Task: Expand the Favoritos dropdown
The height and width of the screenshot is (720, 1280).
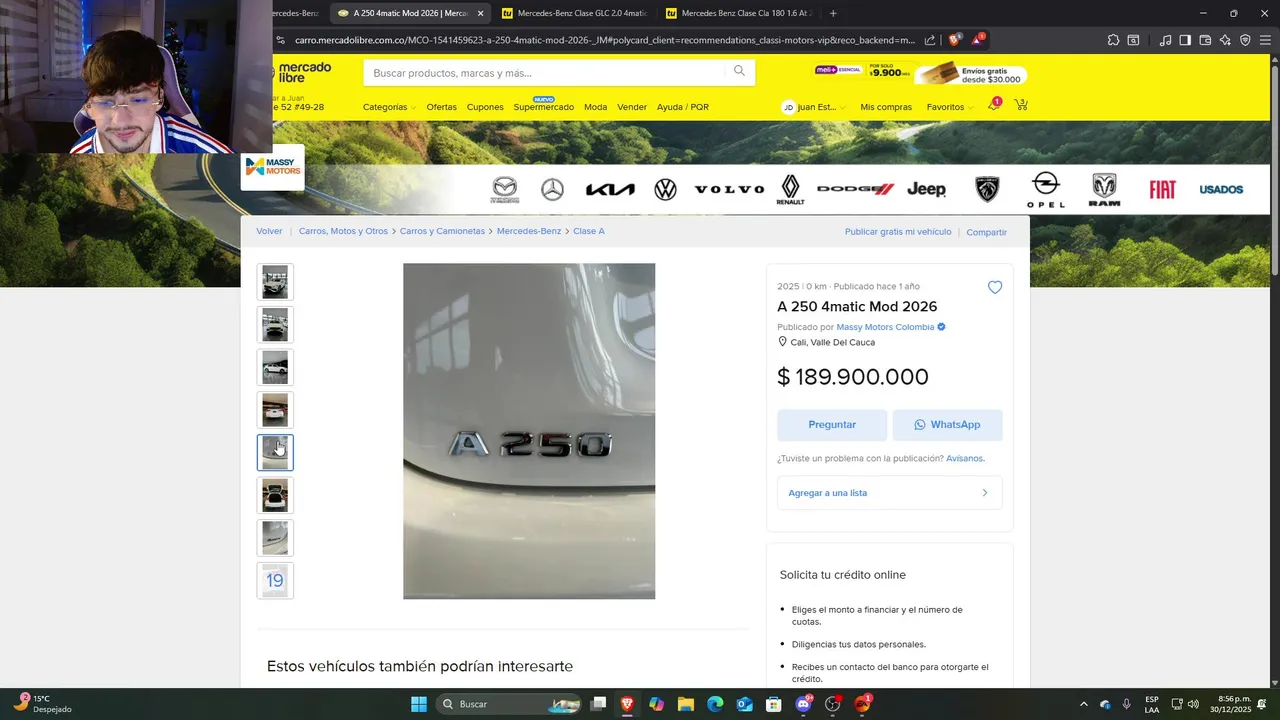Action: point(950,107)
